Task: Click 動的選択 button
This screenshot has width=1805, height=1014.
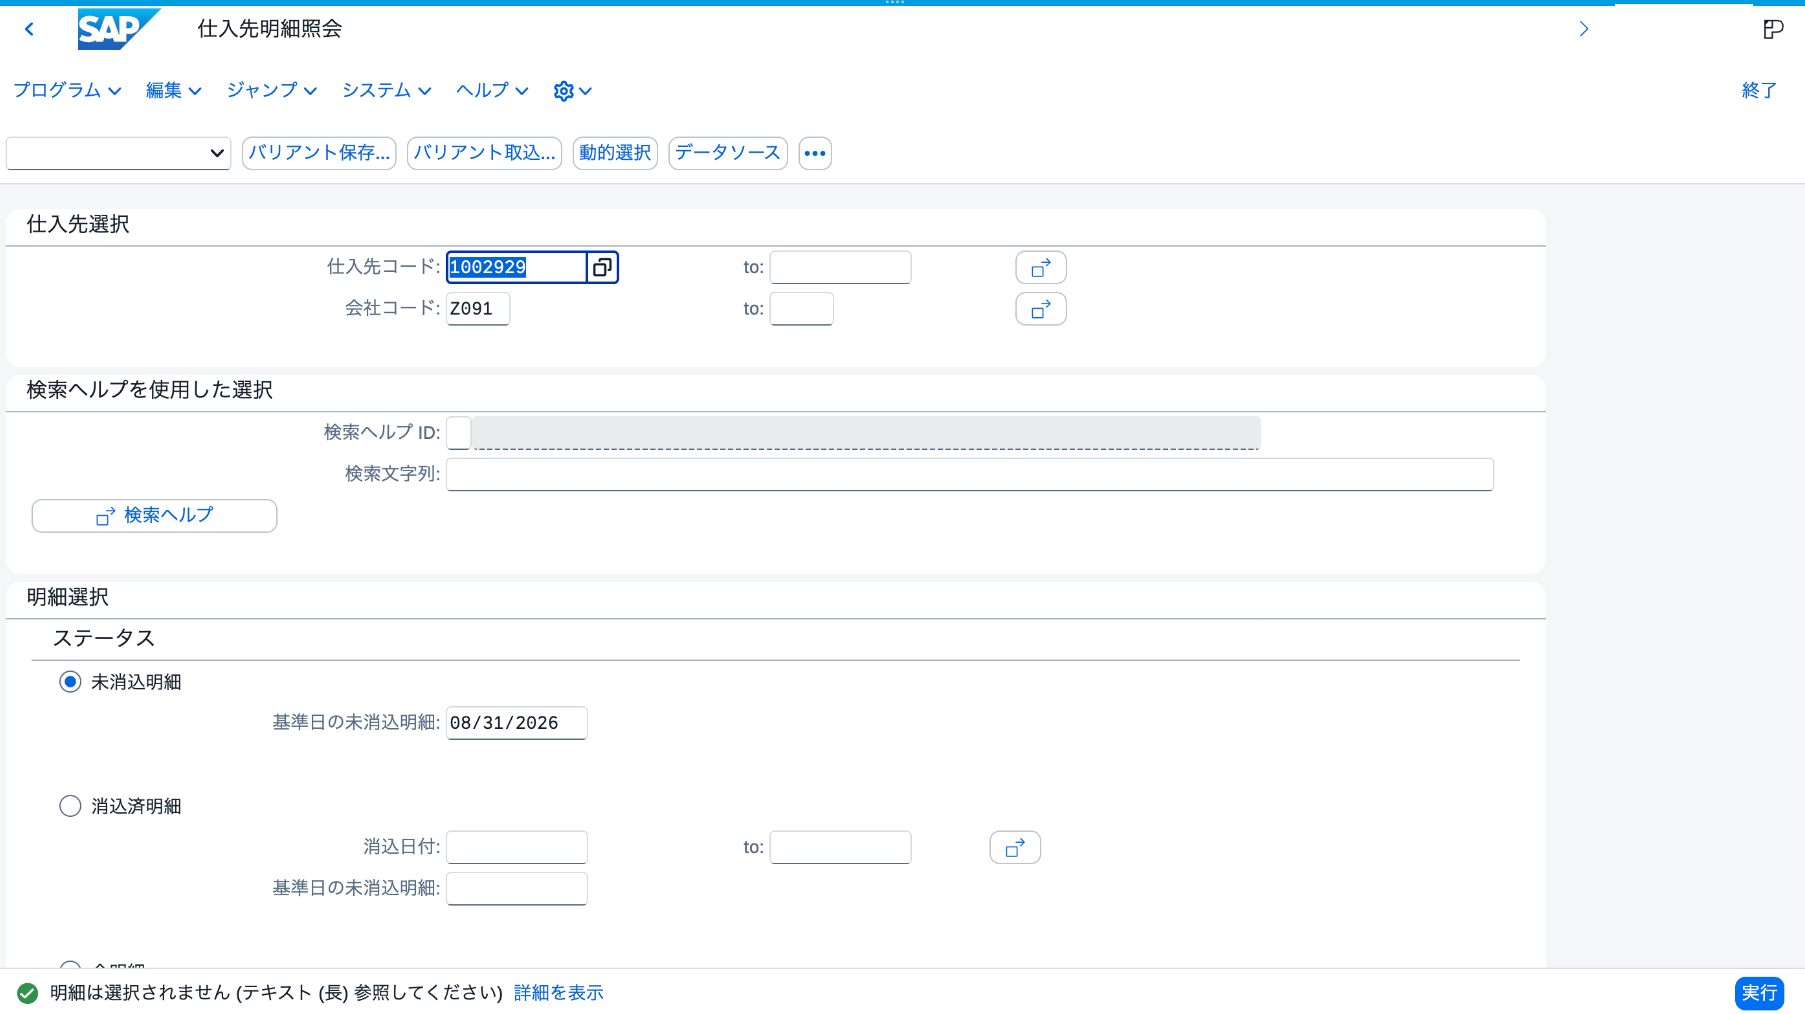Action: 615,153
